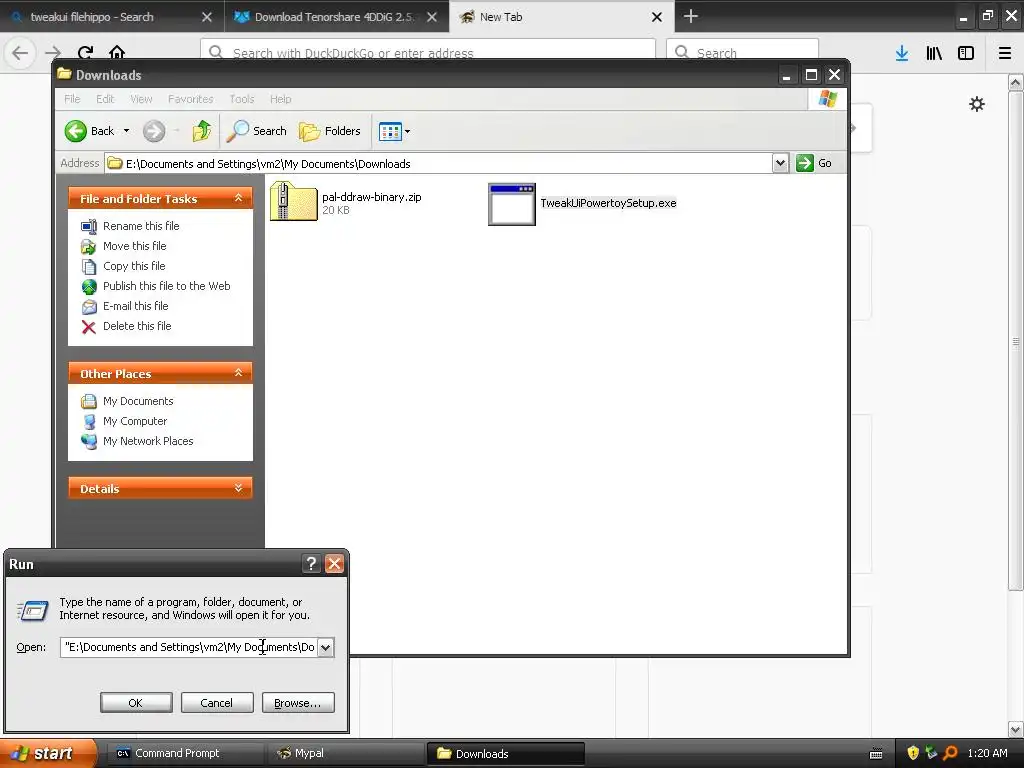The width and height of the screenshot is (1024, 768).
Task: Click TweakUiPowertoySetup.exe file name
Action: (608, 203)
